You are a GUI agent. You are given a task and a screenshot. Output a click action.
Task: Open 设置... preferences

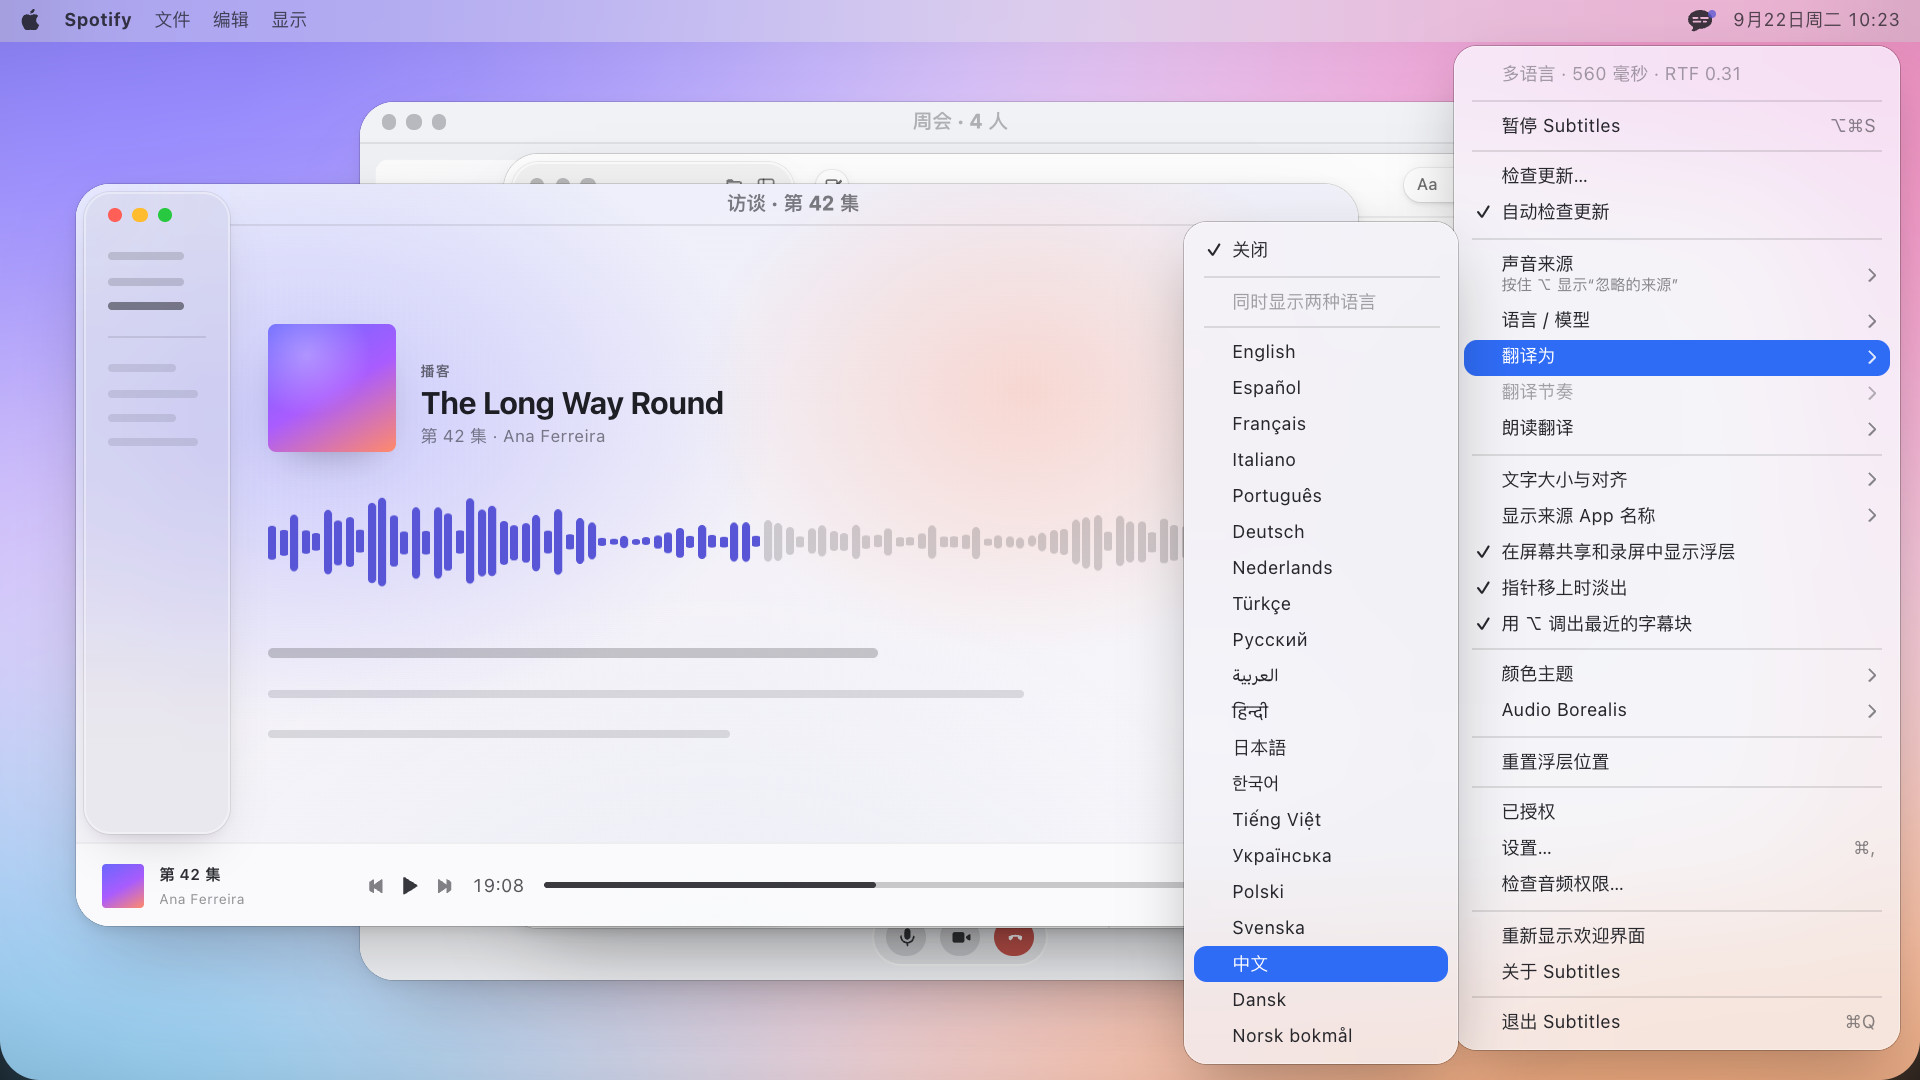(x=1677, y=848)
